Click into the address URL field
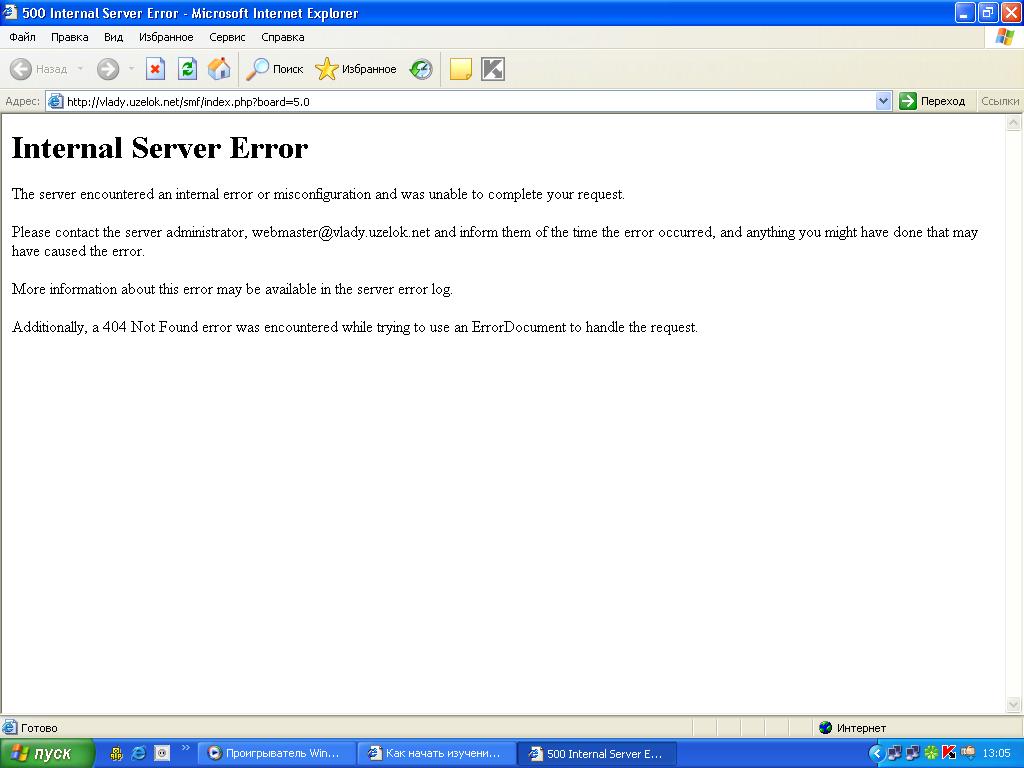Viewport: 1024px width, 768px height. (460, 101)
